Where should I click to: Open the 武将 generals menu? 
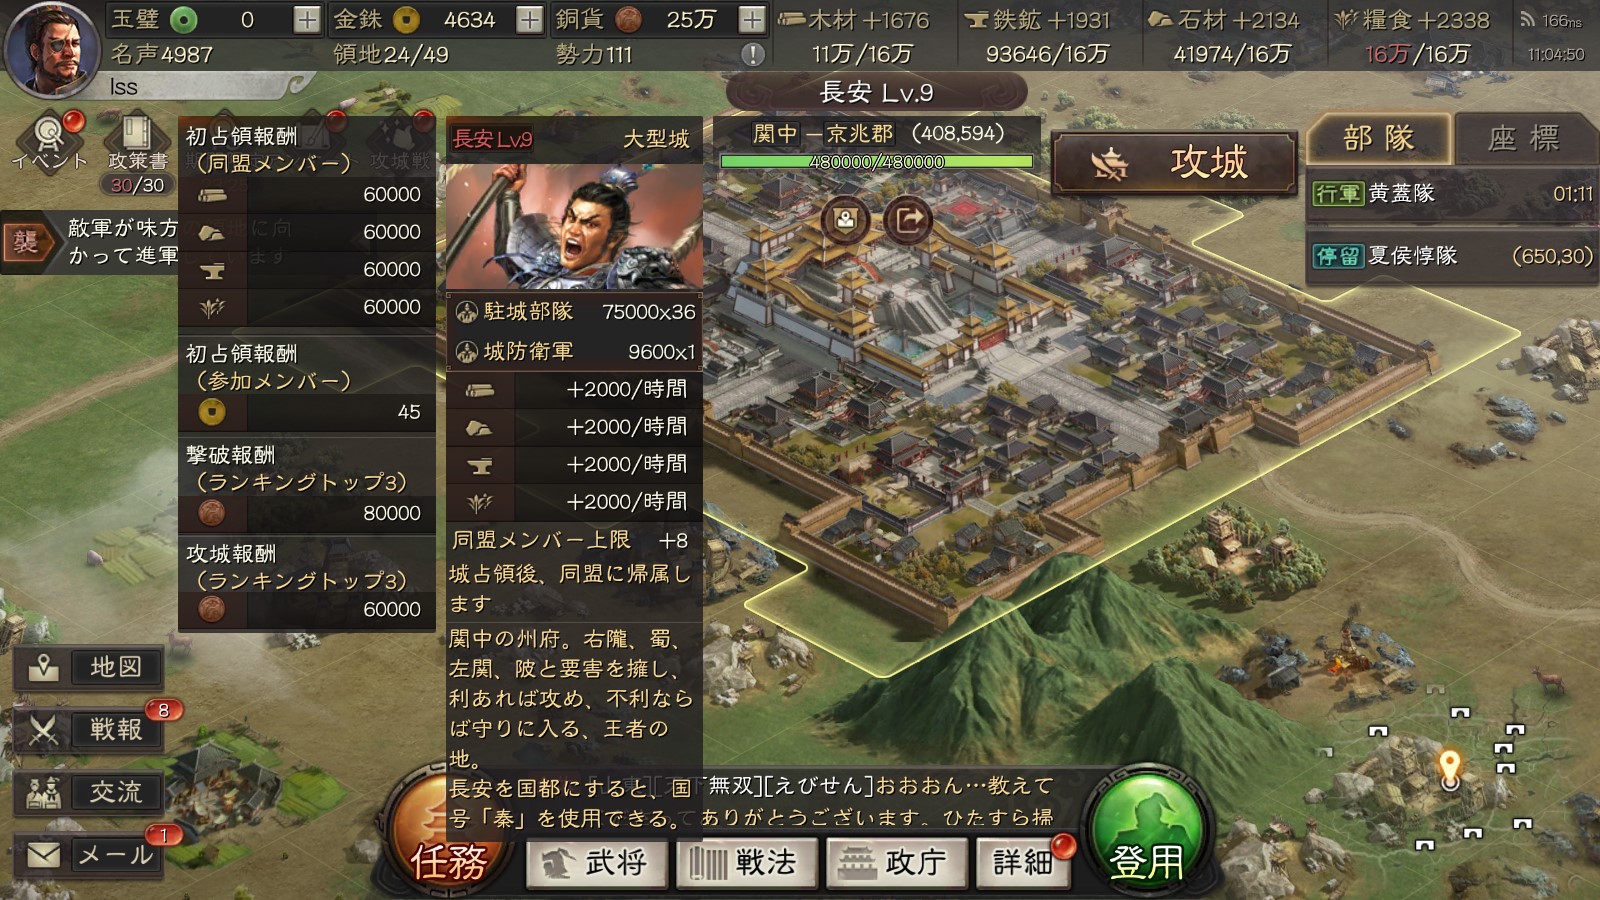[597, 863]
